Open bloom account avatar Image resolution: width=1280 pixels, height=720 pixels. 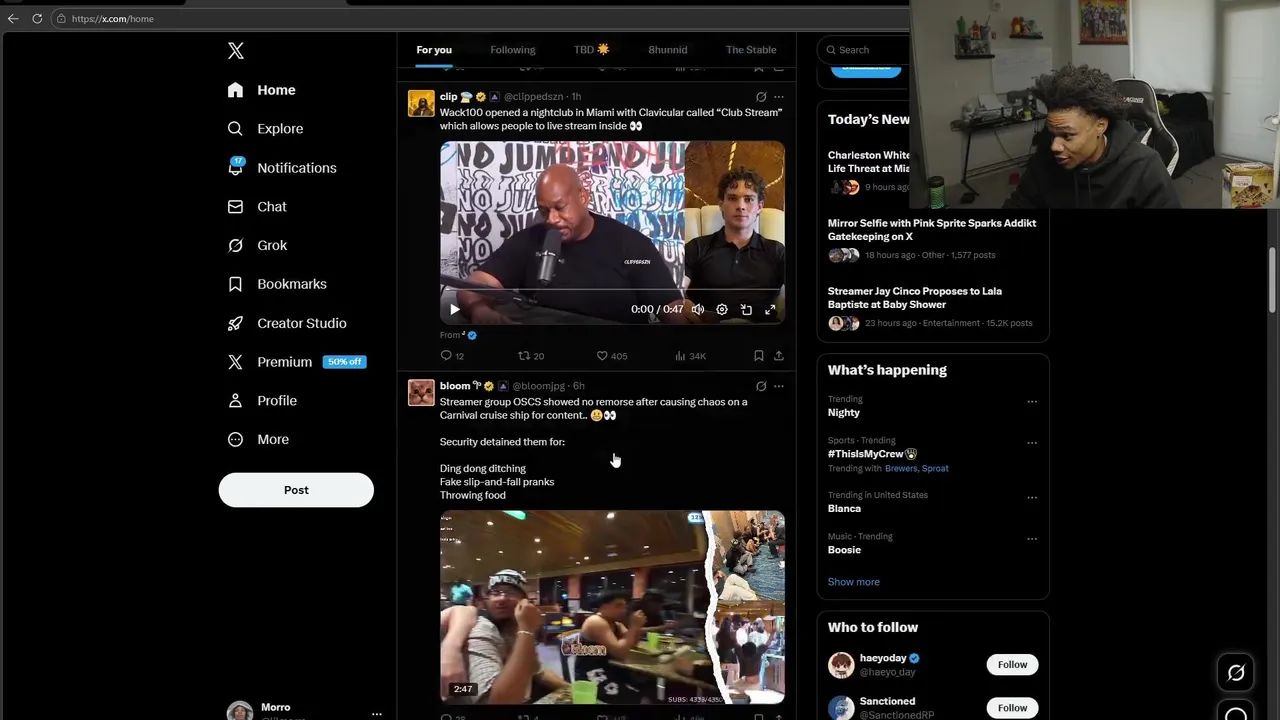[x=421, y=392]
